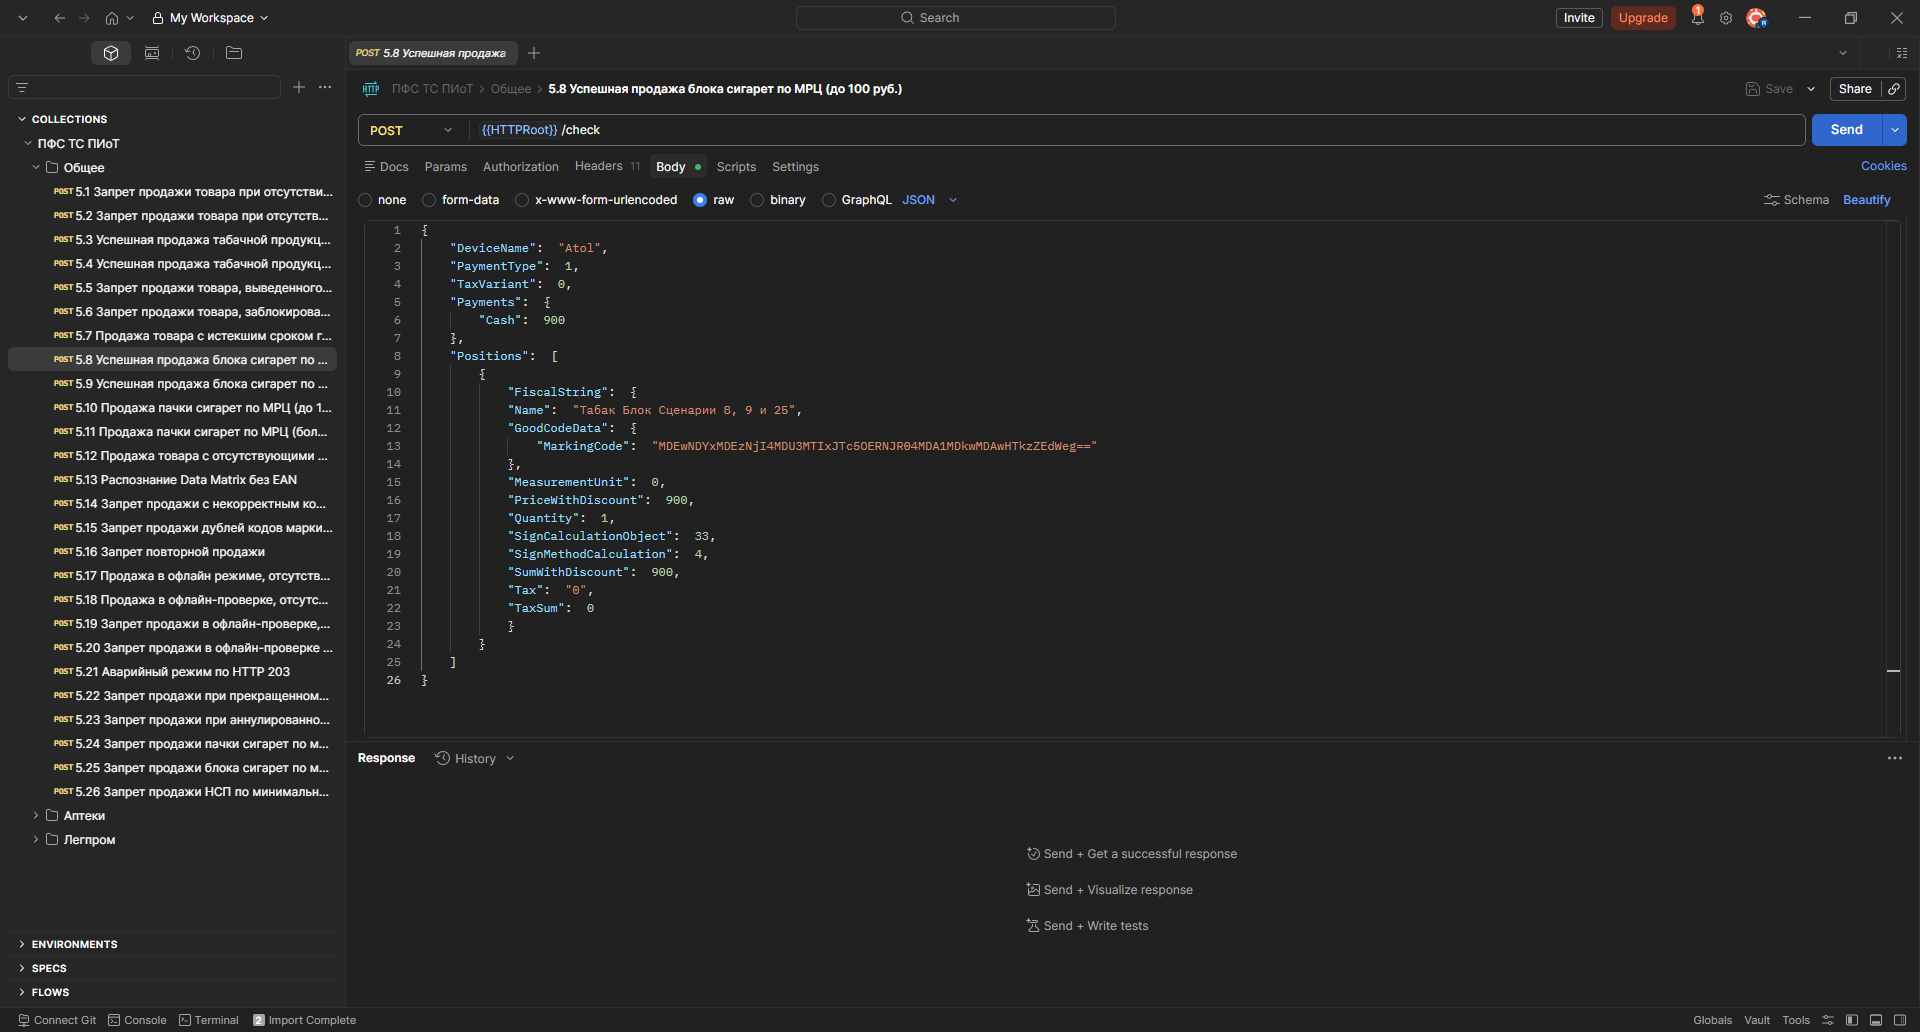Switch to the Authorization tab

pyautogui.click(x=520, y=167)
